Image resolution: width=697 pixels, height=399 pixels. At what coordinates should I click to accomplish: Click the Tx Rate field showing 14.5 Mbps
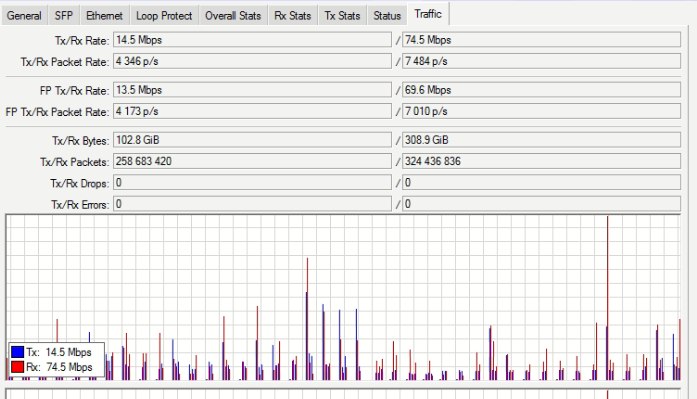tap(252, 40)
